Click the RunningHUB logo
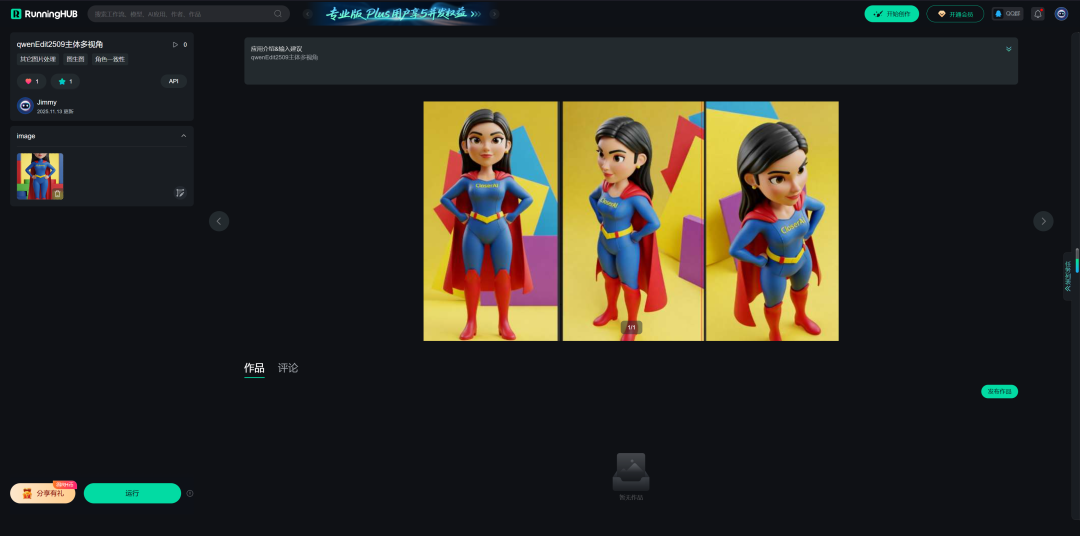This screenshot has width=1080, height=536. (x=44, y=14)
